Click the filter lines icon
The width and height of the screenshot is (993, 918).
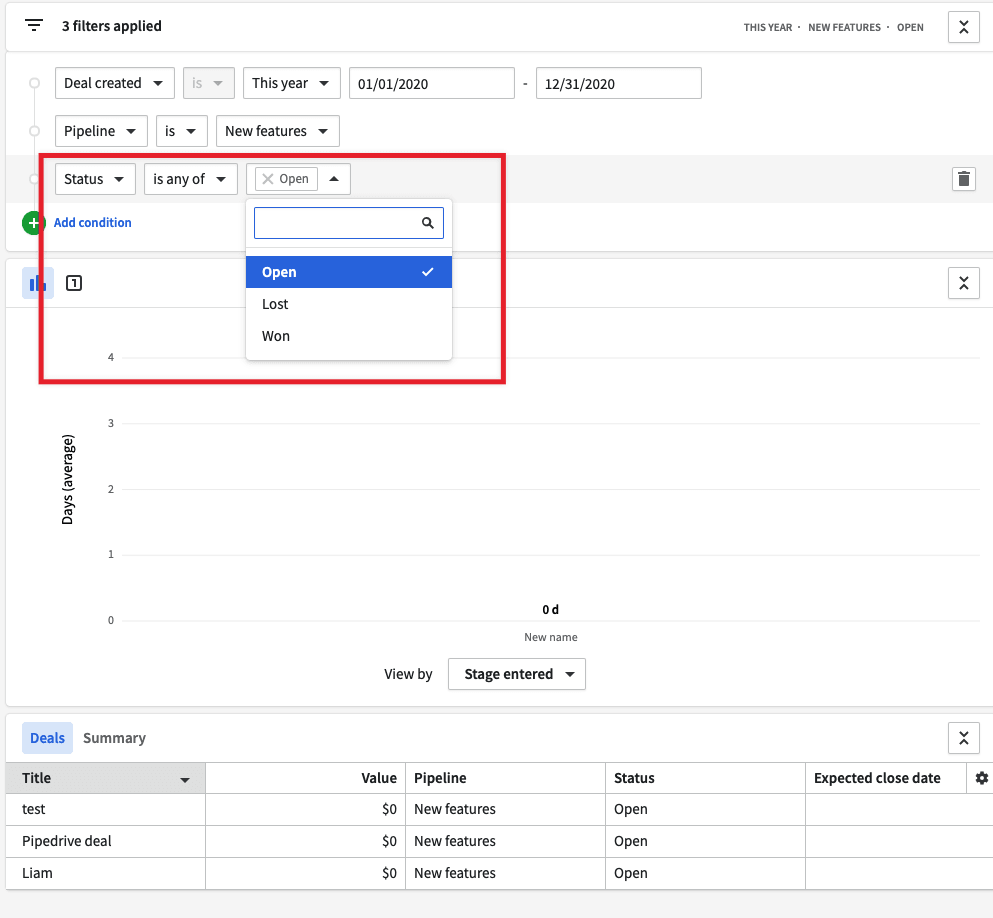[x=35, y=26]
